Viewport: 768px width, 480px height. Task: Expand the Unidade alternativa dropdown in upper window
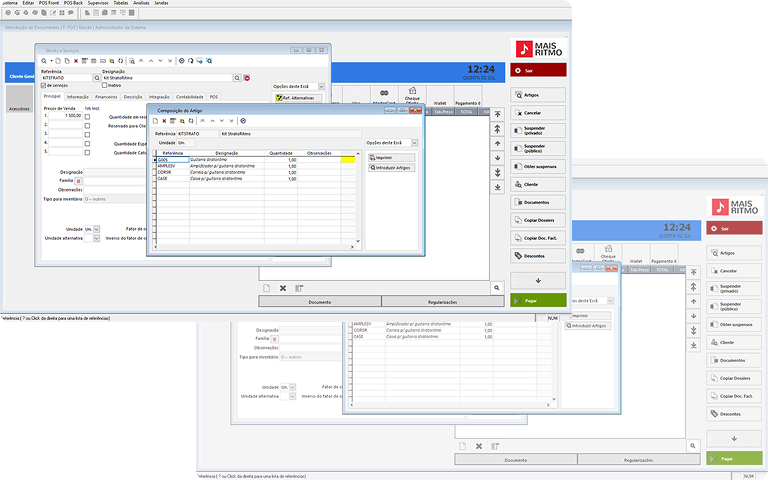pos(98,238)
